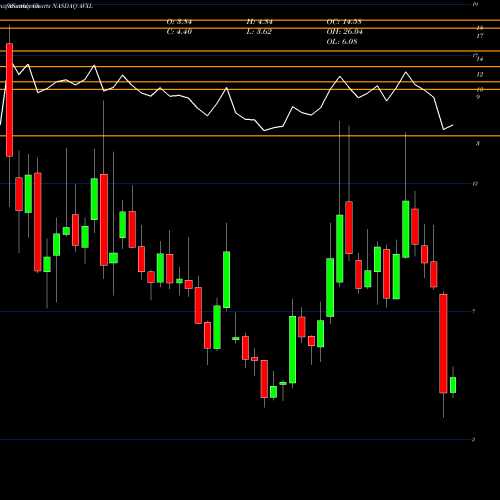Screen dimensions: 500x500
Task: Click the 14 price axis label
Action: click(x=480, y=59)
